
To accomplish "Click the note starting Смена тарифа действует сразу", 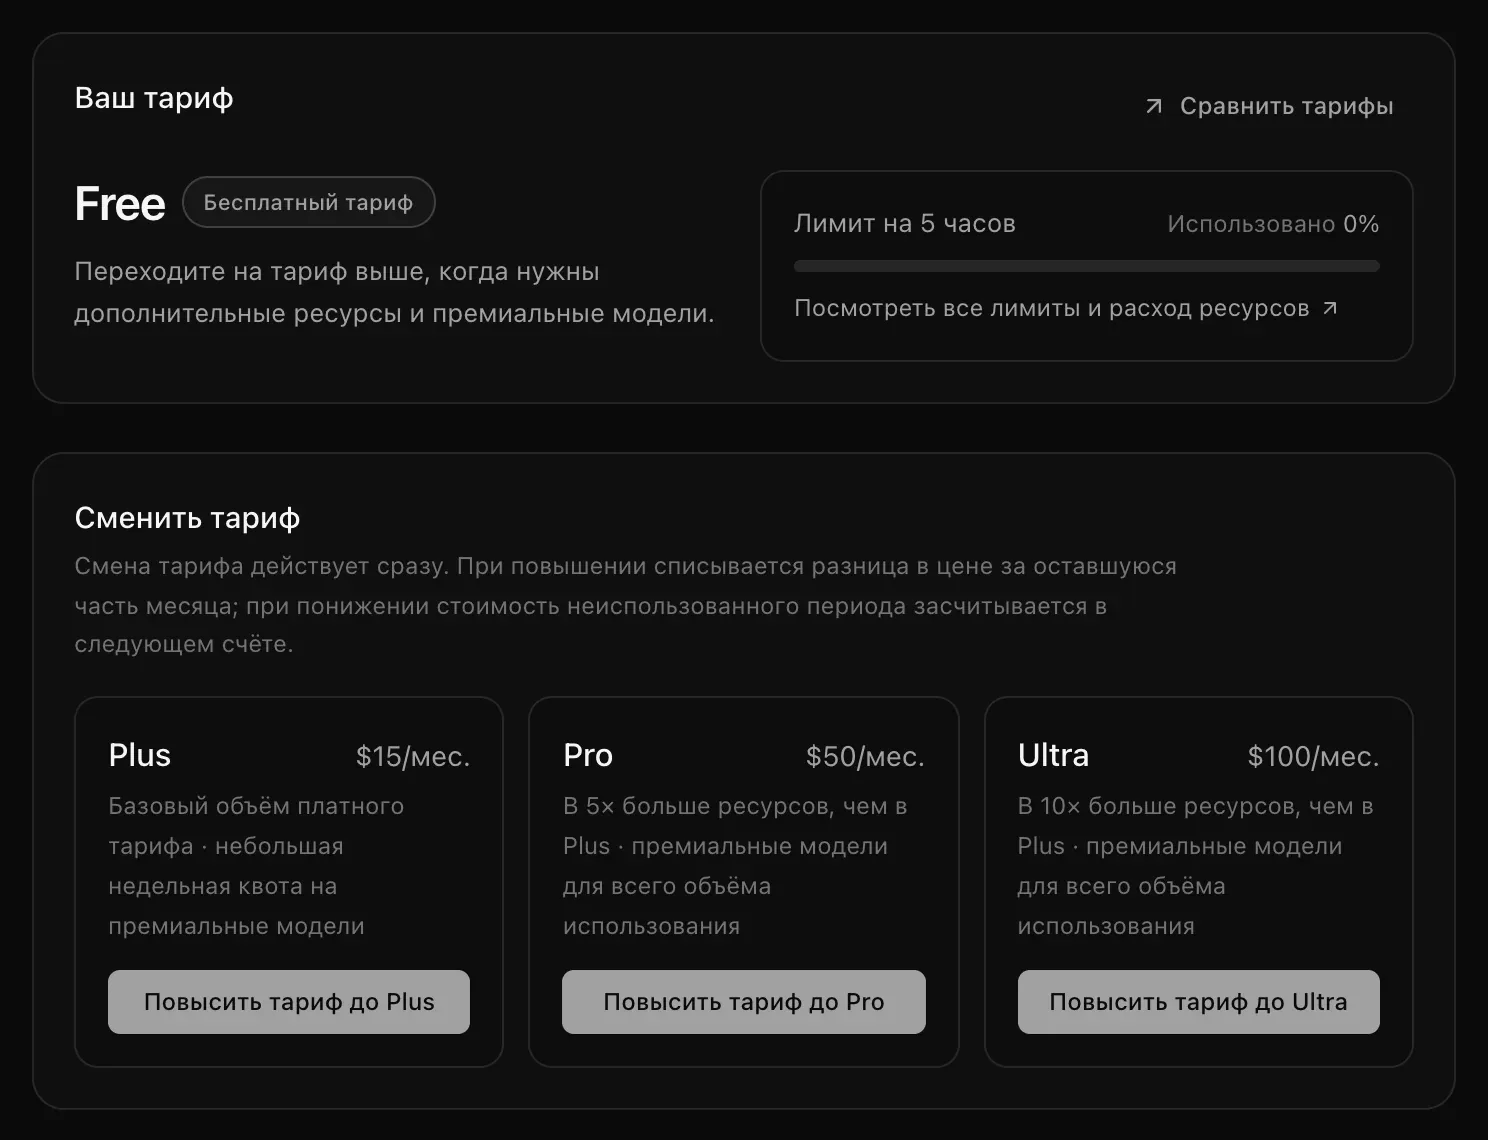I will 625,605.
